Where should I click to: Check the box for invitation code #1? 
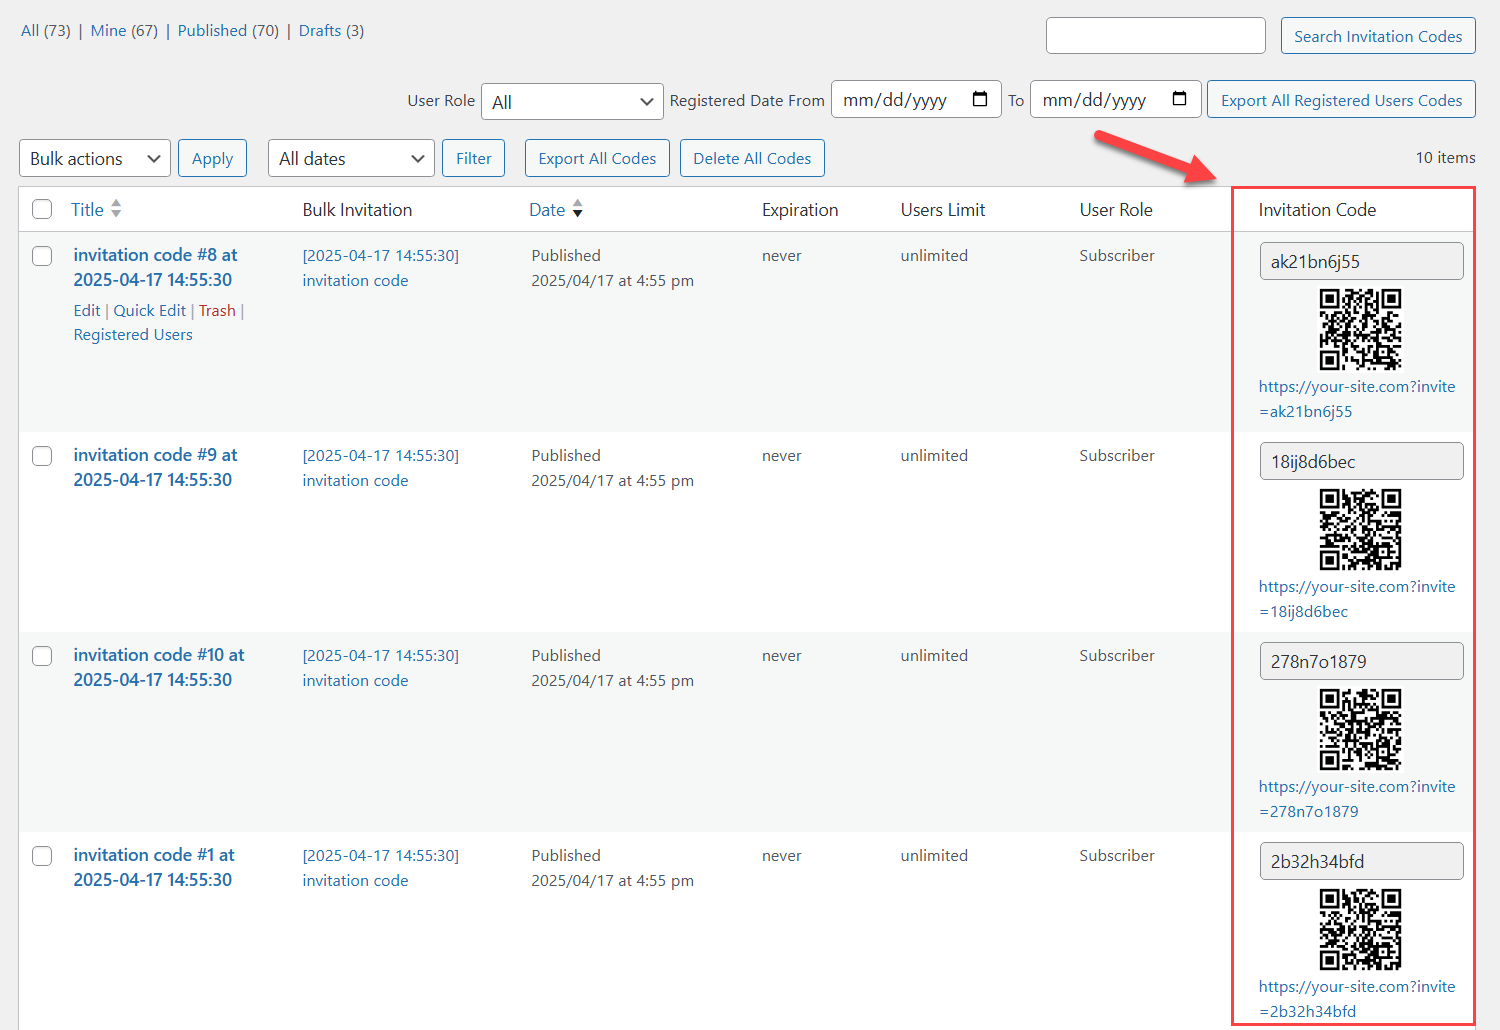[42, 856]
